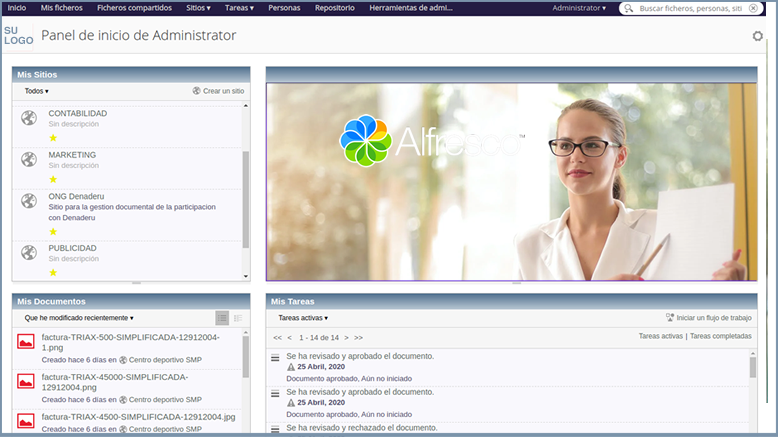This screenshot has height=437, width=778.
Task: Click the Mis Sitios scrollbar up arrow
Action: point(246,106)
